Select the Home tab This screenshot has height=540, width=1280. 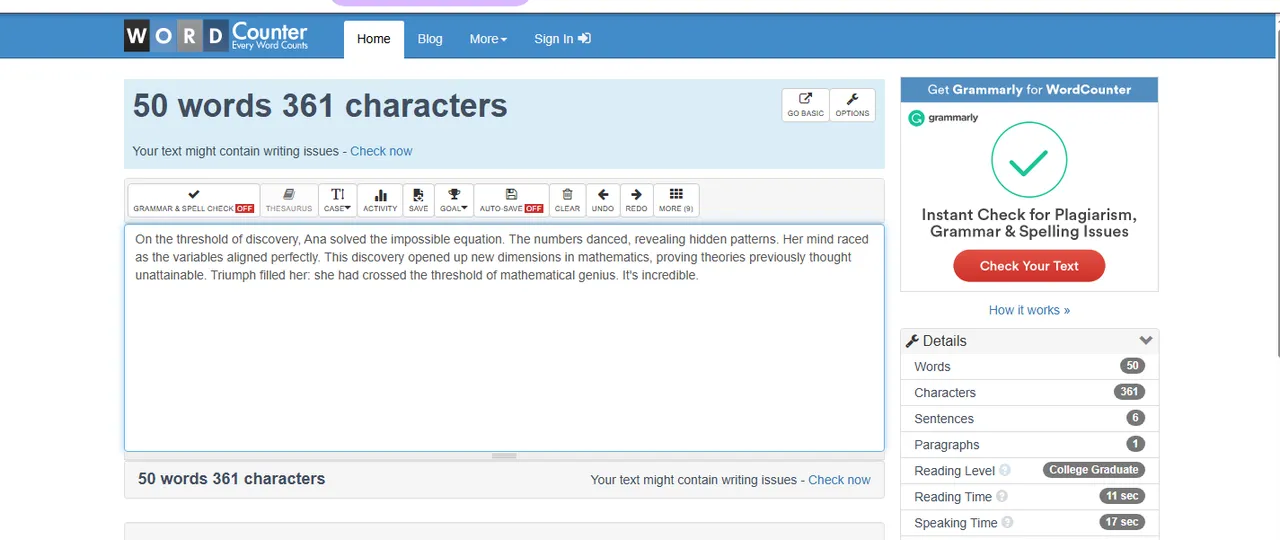click(x=374, y=39)
